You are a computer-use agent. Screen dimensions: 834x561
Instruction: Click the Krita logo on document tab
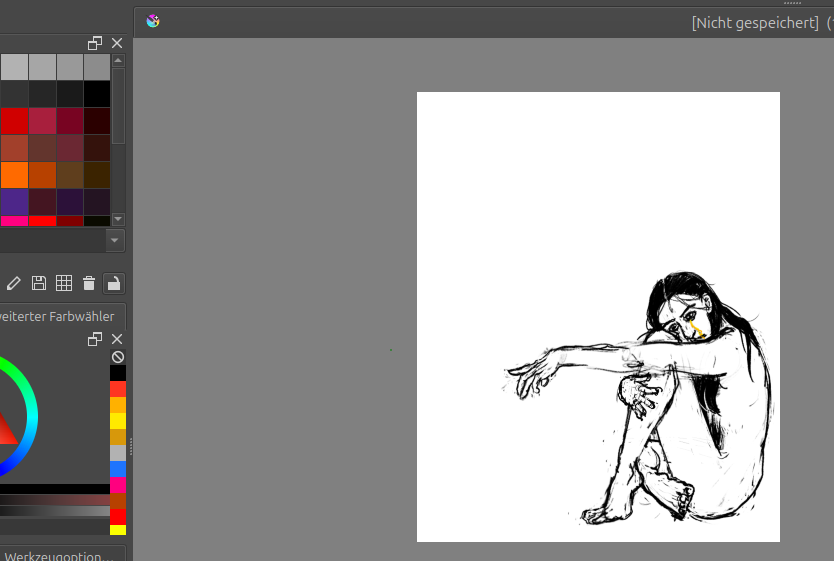[152, 21]
